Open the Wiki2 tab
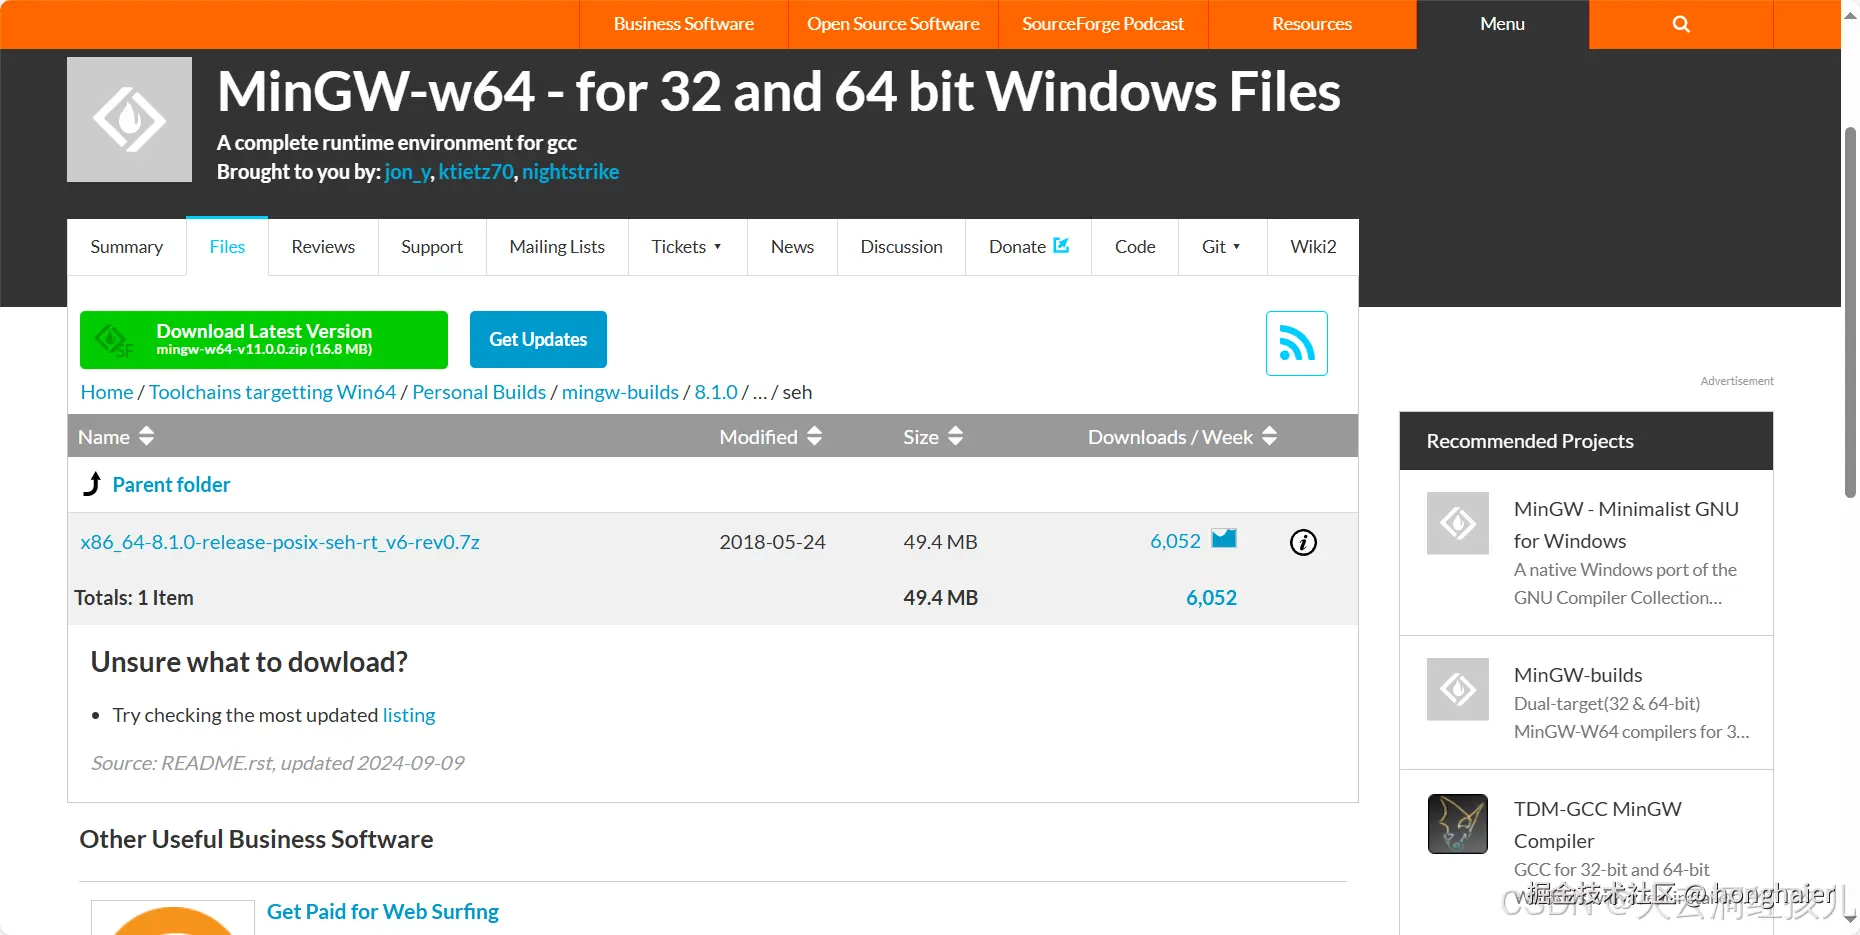The height and width of the screenshot is (935, 1860). point(1313,247)
